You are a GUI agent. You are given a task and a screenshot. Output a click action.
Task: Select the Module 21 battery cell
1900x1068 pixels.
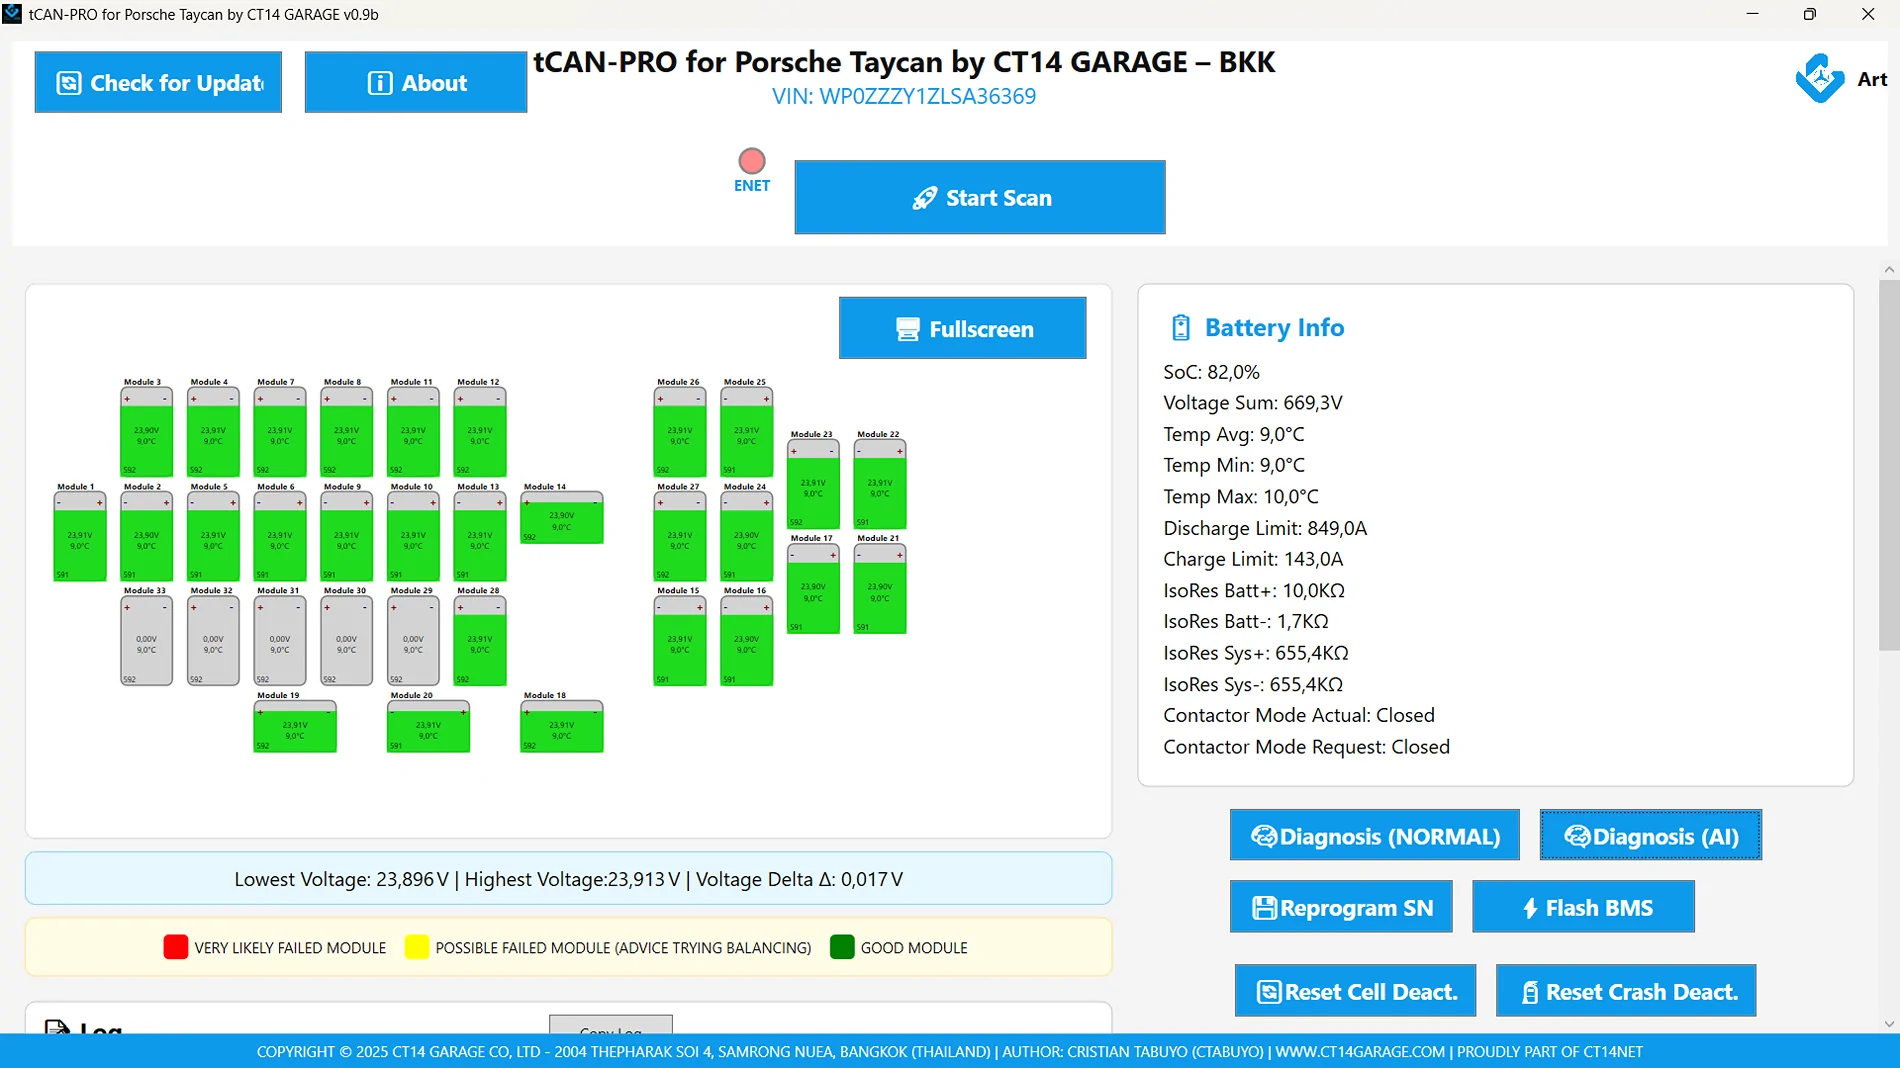click(880, 589)
